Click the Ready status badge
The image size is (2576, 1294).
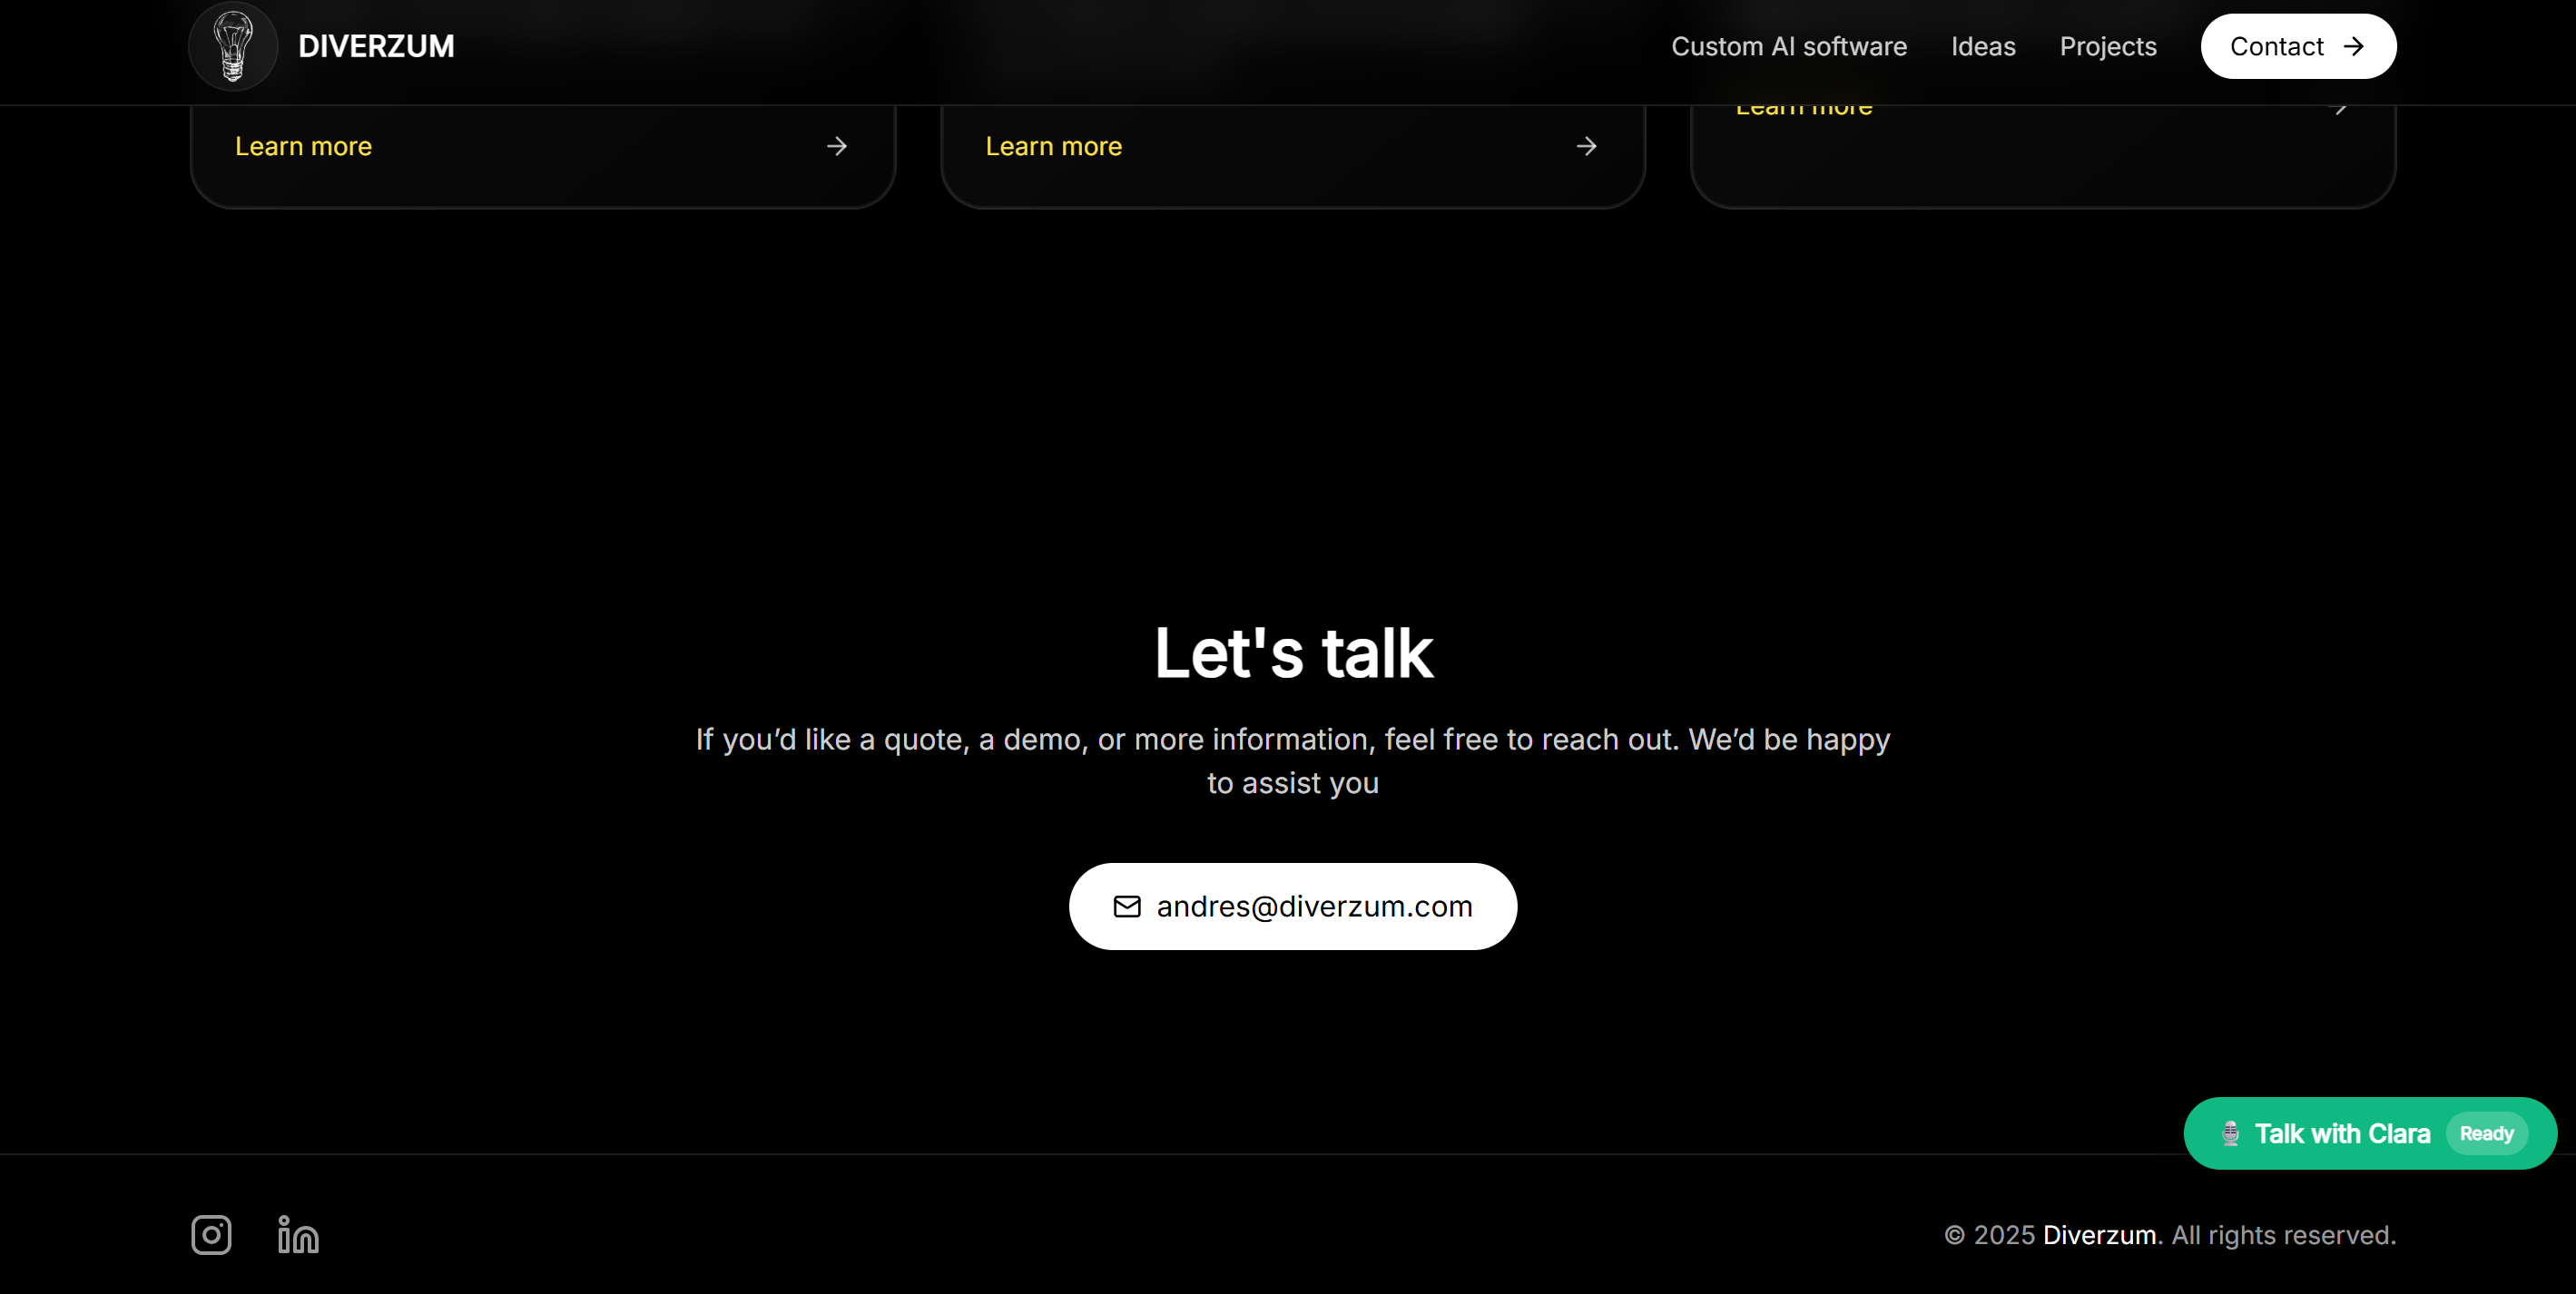(2486, 1134)
